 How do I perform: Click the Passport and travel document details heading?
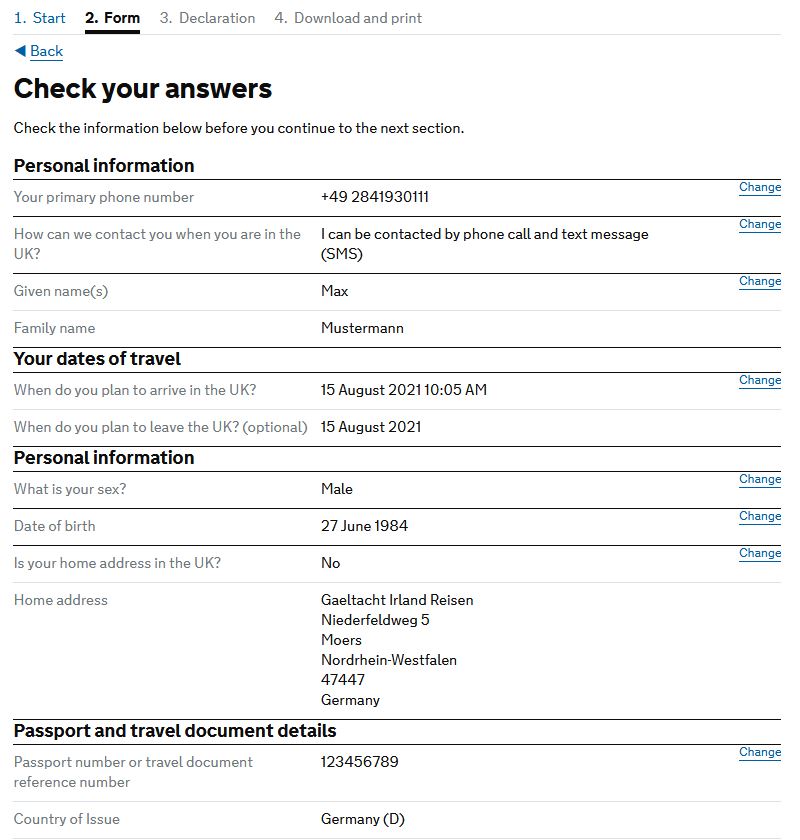point(177,730)
